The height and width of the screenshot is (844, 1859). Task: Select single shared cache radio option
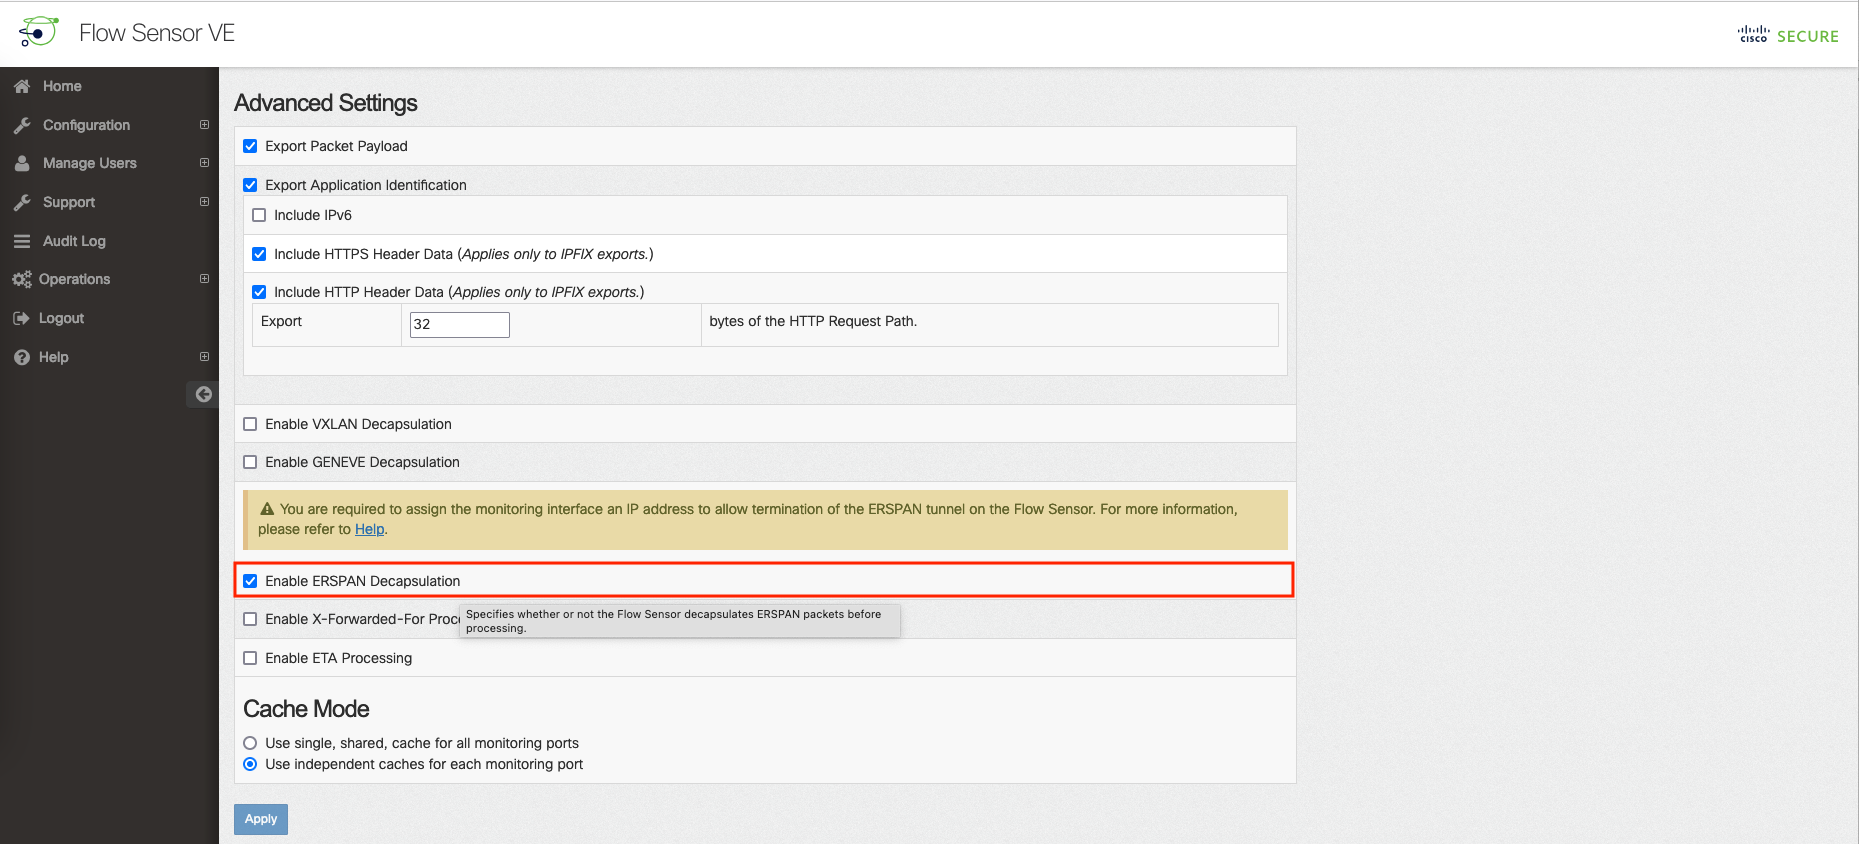(250, 743)
